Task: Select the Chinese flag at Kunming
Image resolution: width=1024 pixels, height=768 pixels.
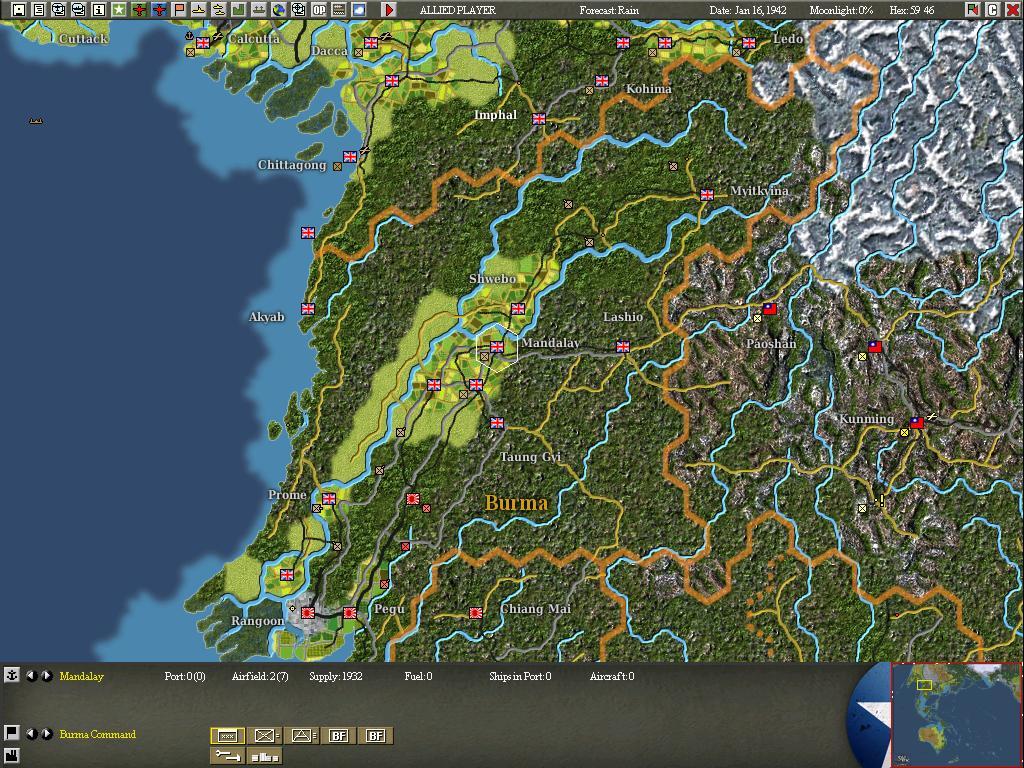Action: coord(917,423)
